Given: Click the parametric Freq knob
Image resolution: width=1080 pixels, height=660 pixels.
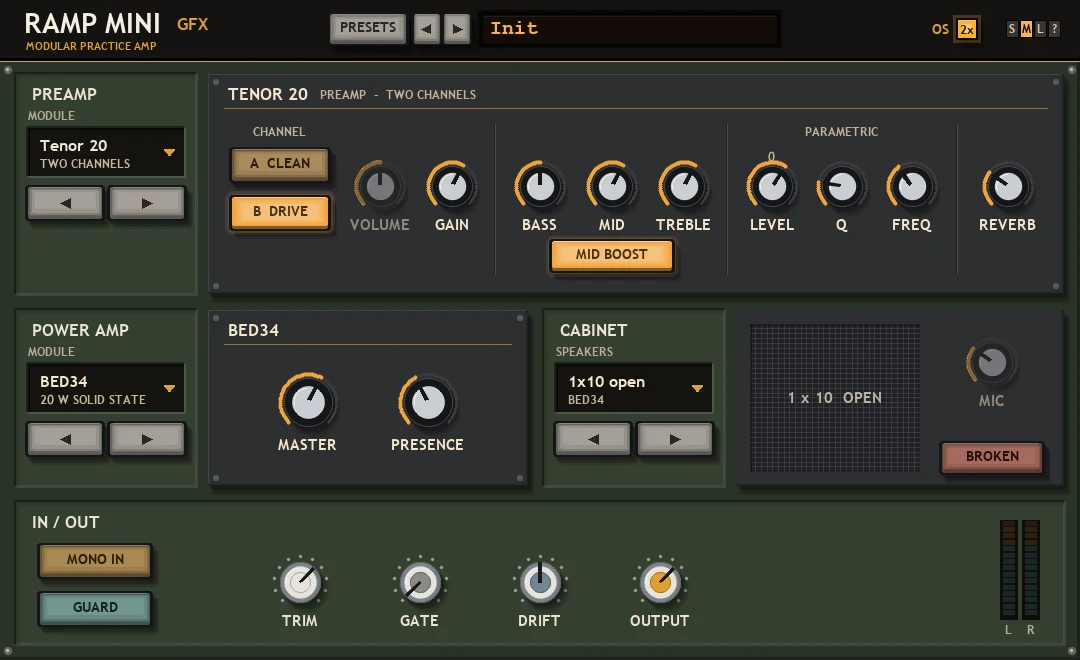Looking at the screenshot, I should (x=911, y=186).
